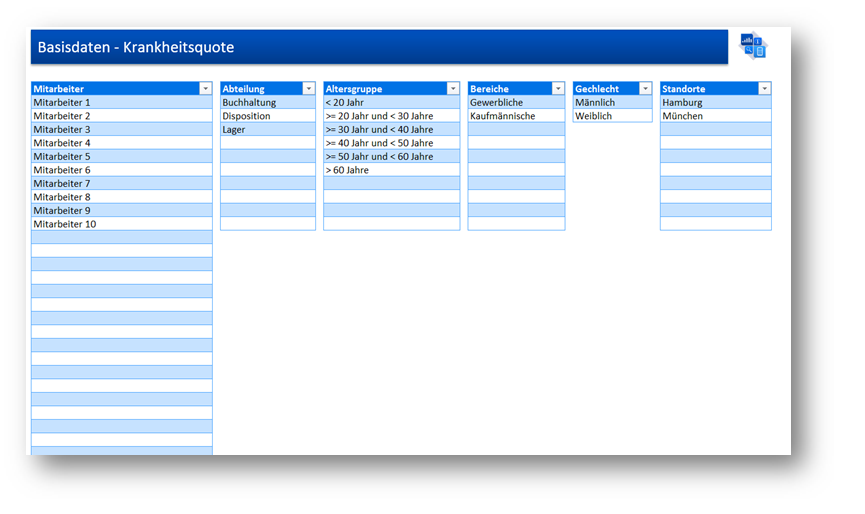Click the '> 60 Jahre' cell
The width and height of the screenshot is (865, 514).
(391, 170)
